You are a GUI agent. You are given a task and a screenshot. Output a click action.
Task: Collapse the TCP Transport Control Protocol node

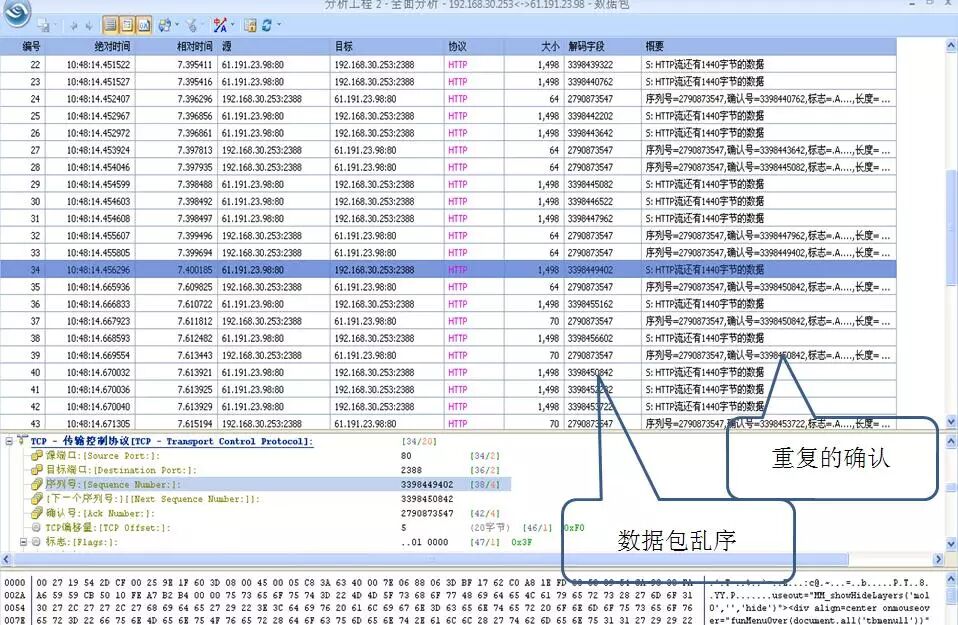(x=9, y=440)
